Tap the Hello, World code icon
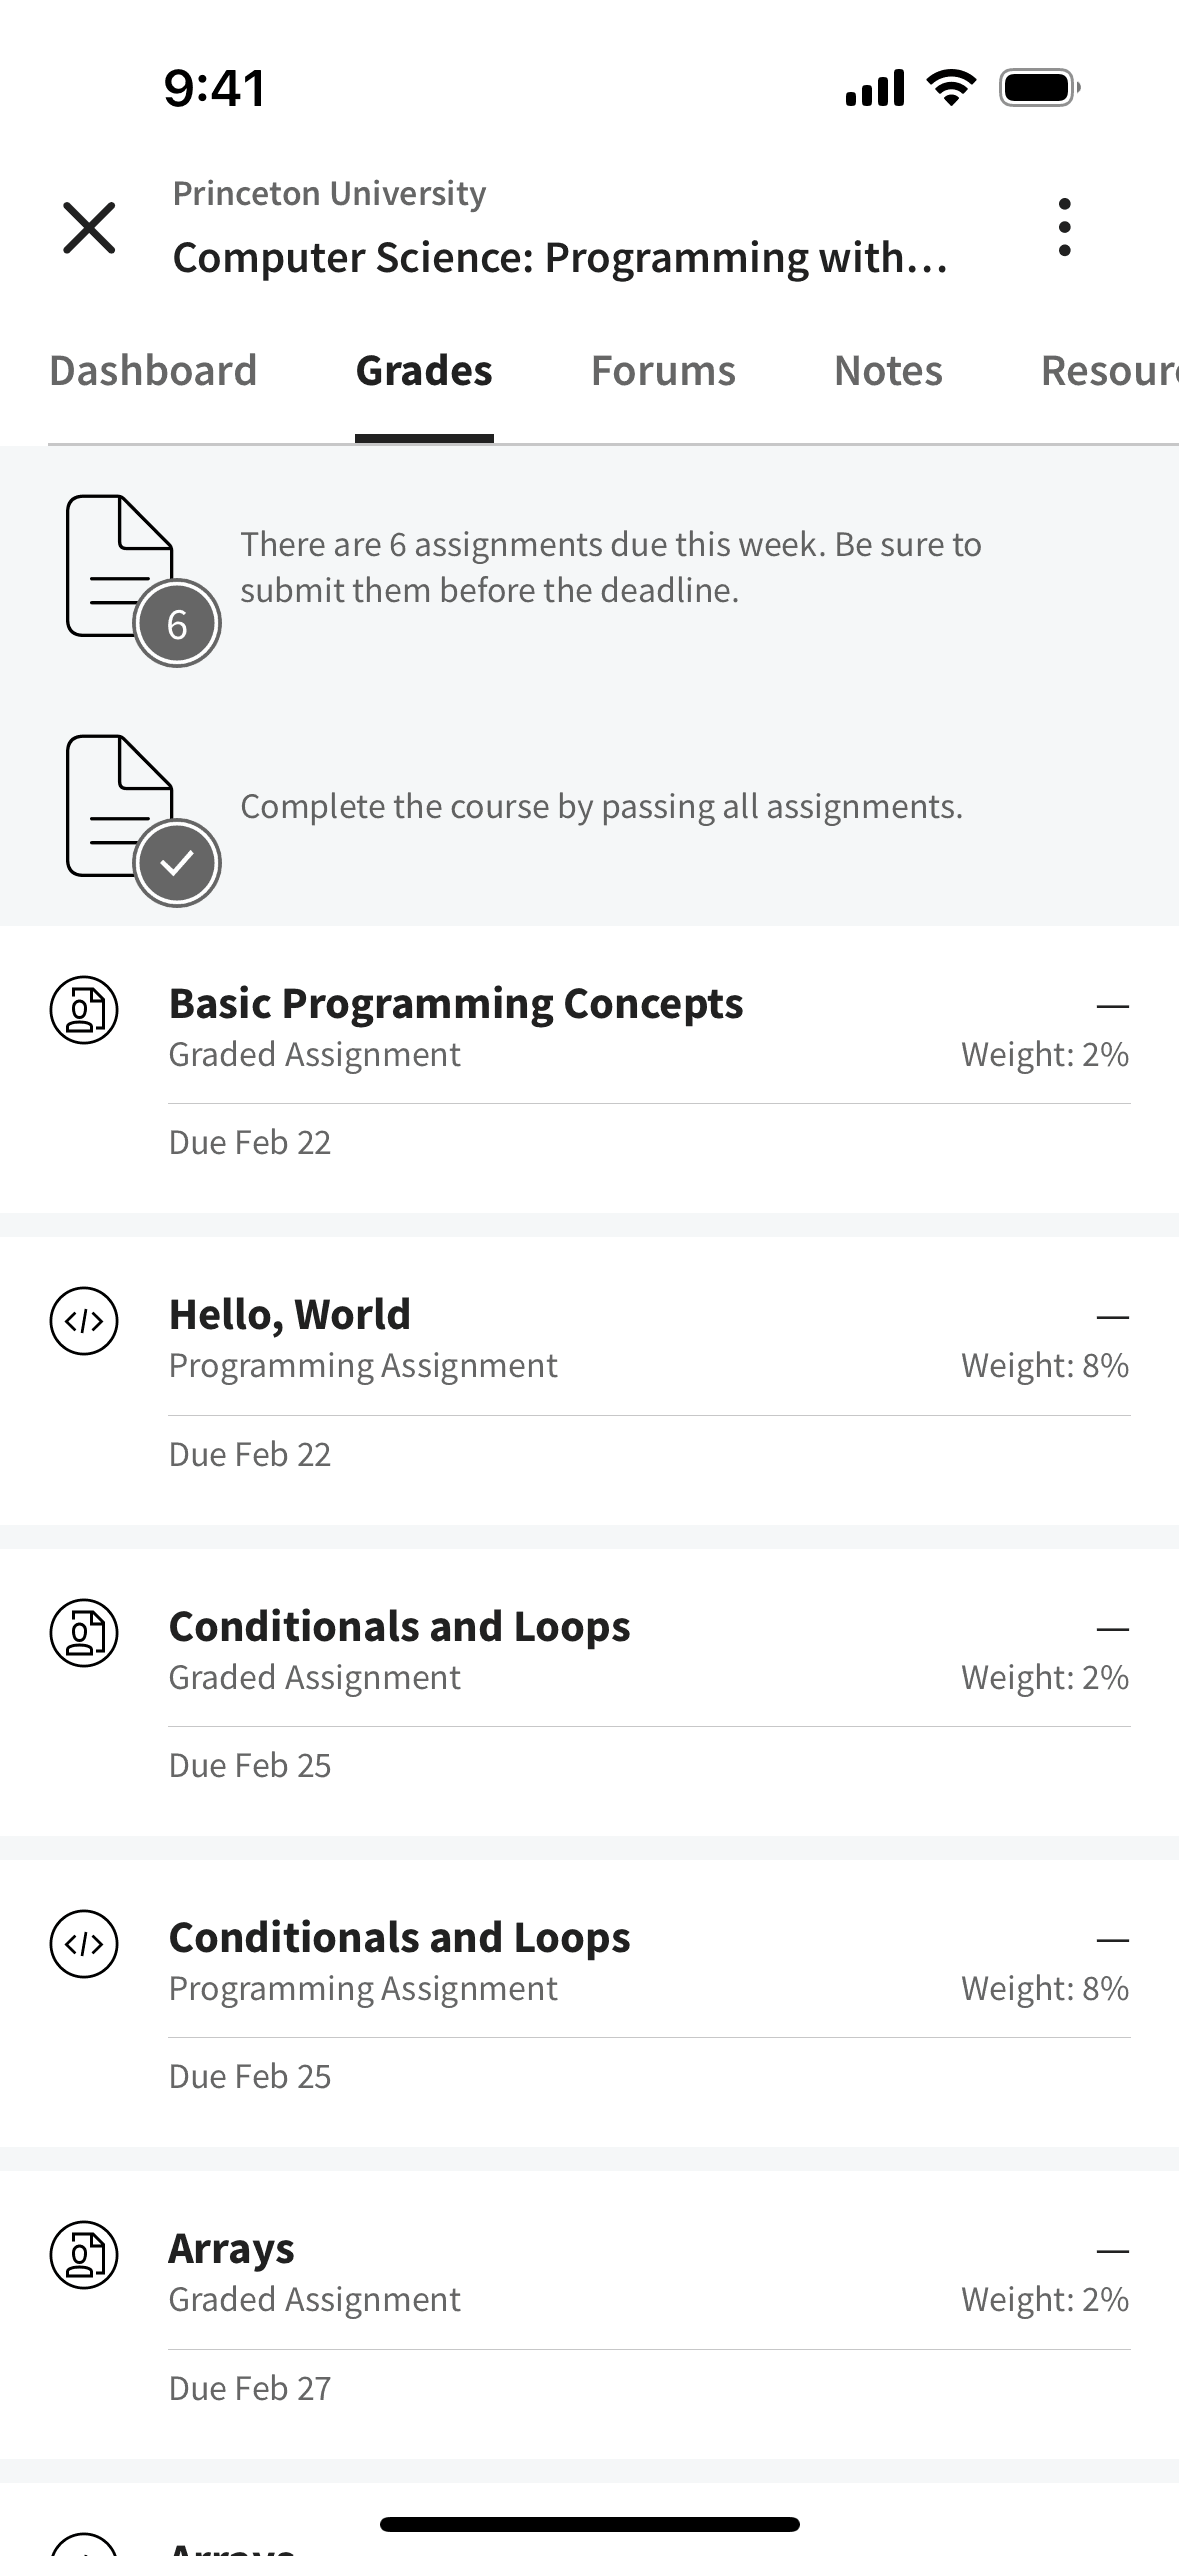This screenshot has width=1179, height=2556. tap(84, 1321)
